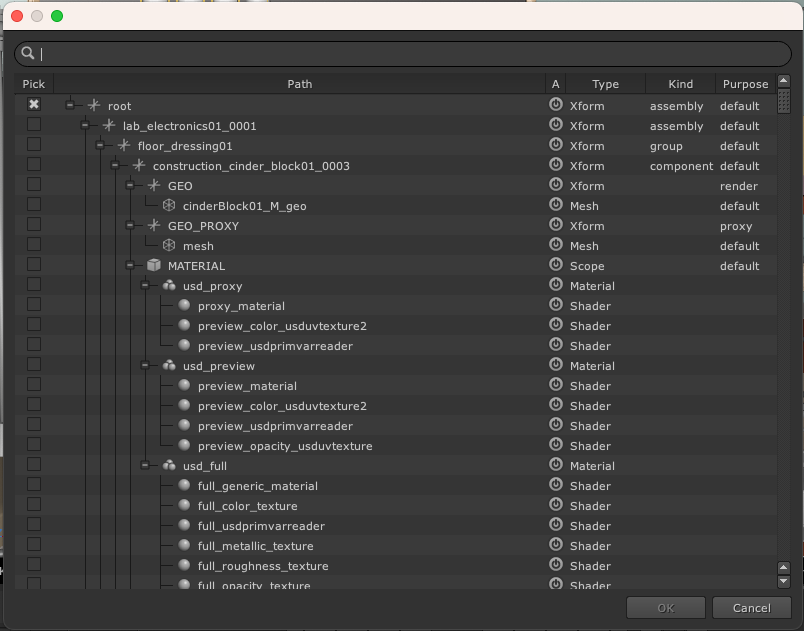This screenshot has width=804, height=631.
Task: Click the material icon beside usd_proxy
Action: 169,285
